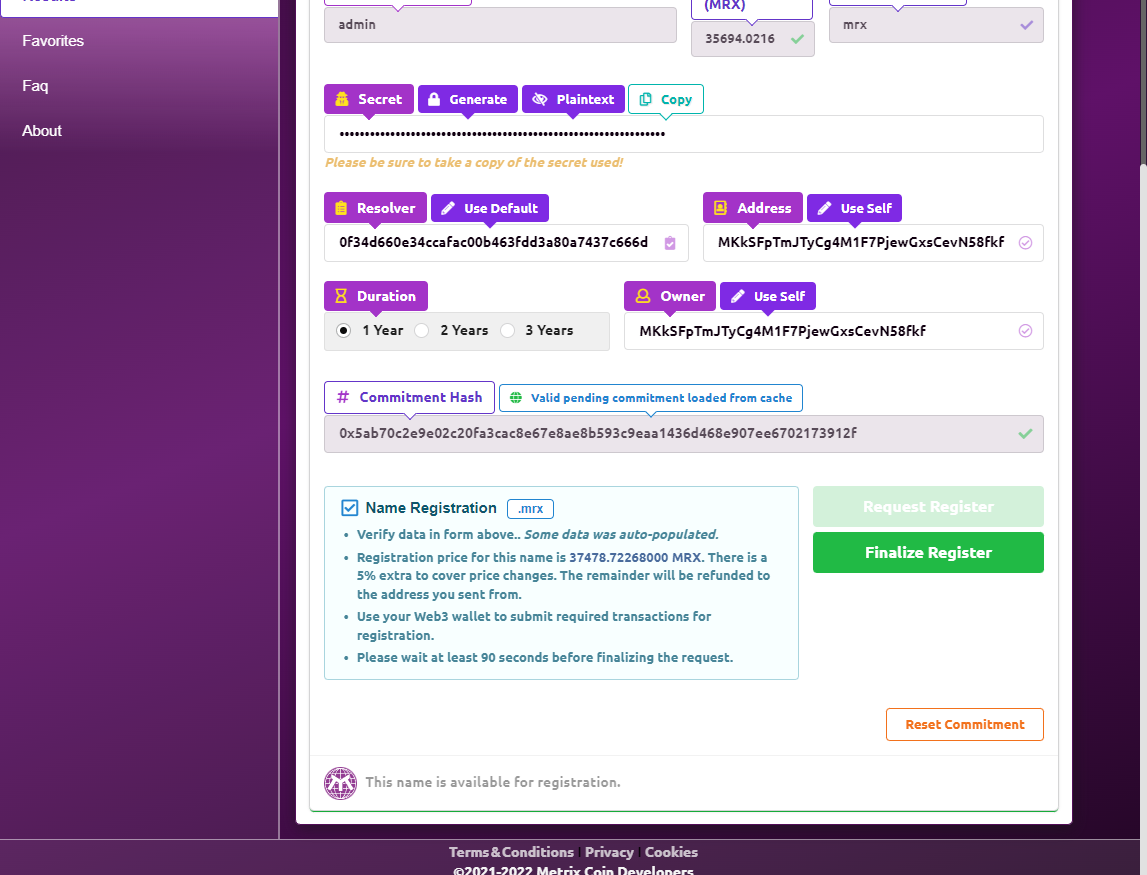This screenshot has width=1147, height=875.
Task: Open the About sidebar item
Action: pyautogui.click(x=42, y=131)
